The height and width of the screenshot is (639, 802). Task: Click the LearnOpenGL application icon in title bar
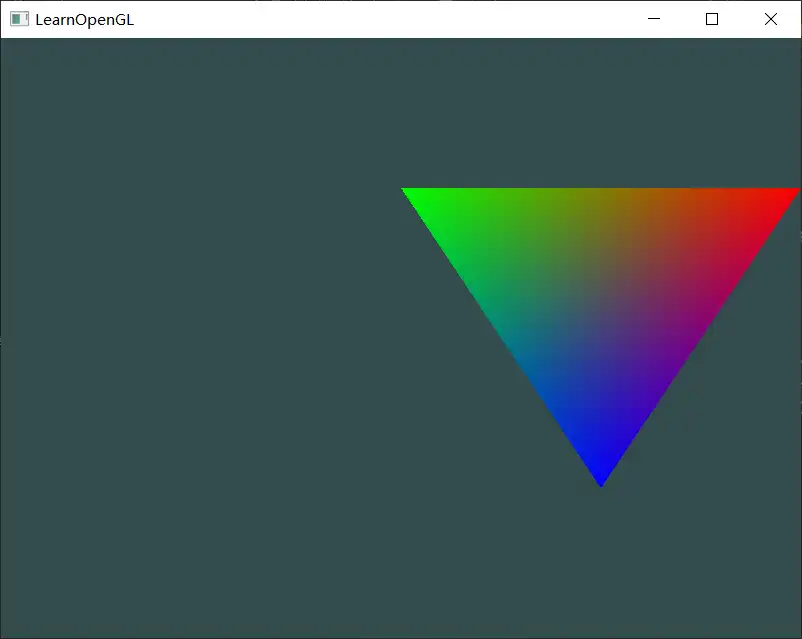point(17,18)
